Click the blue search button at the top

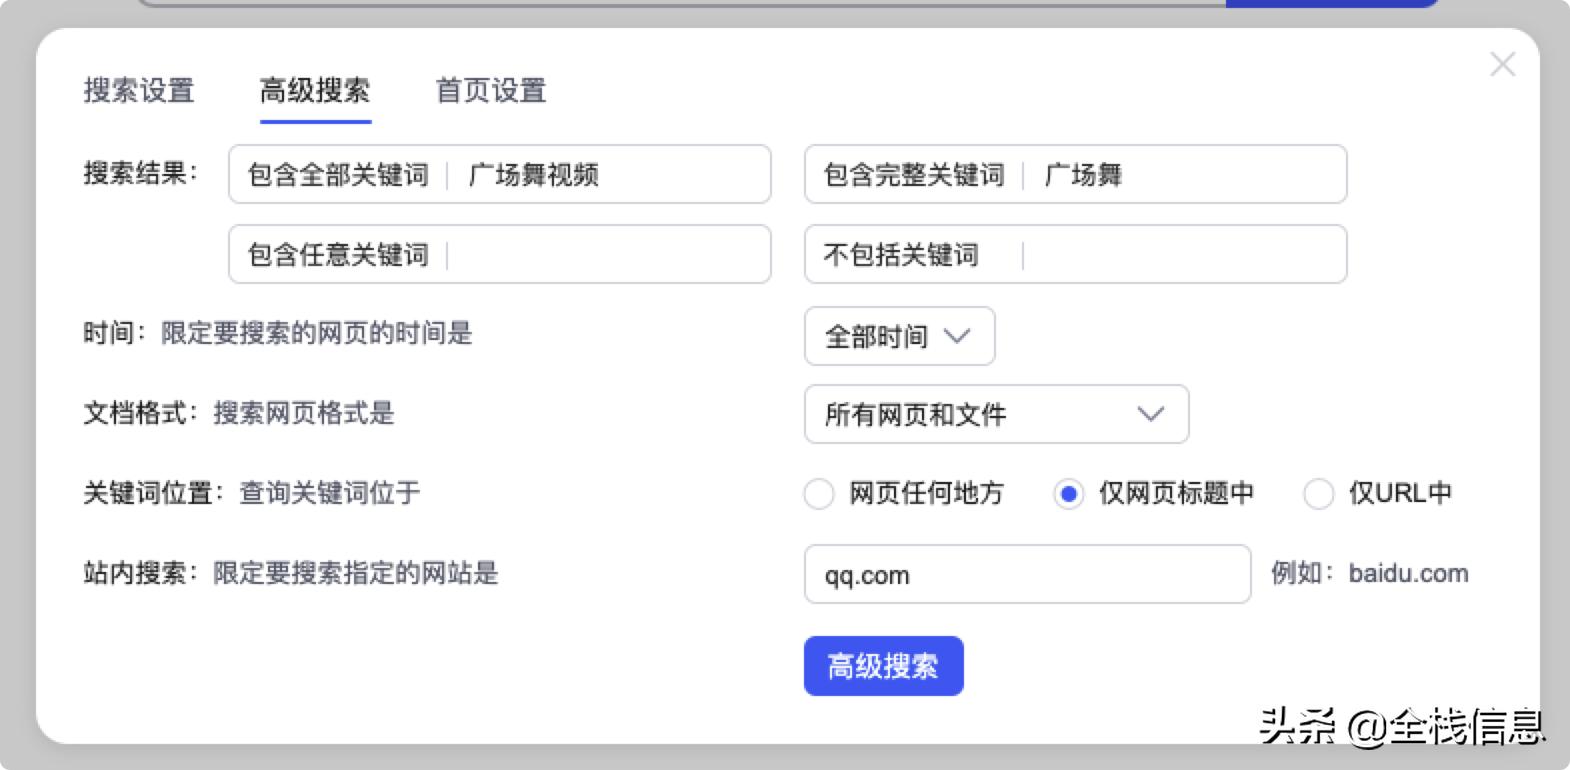click(1335, 4)
